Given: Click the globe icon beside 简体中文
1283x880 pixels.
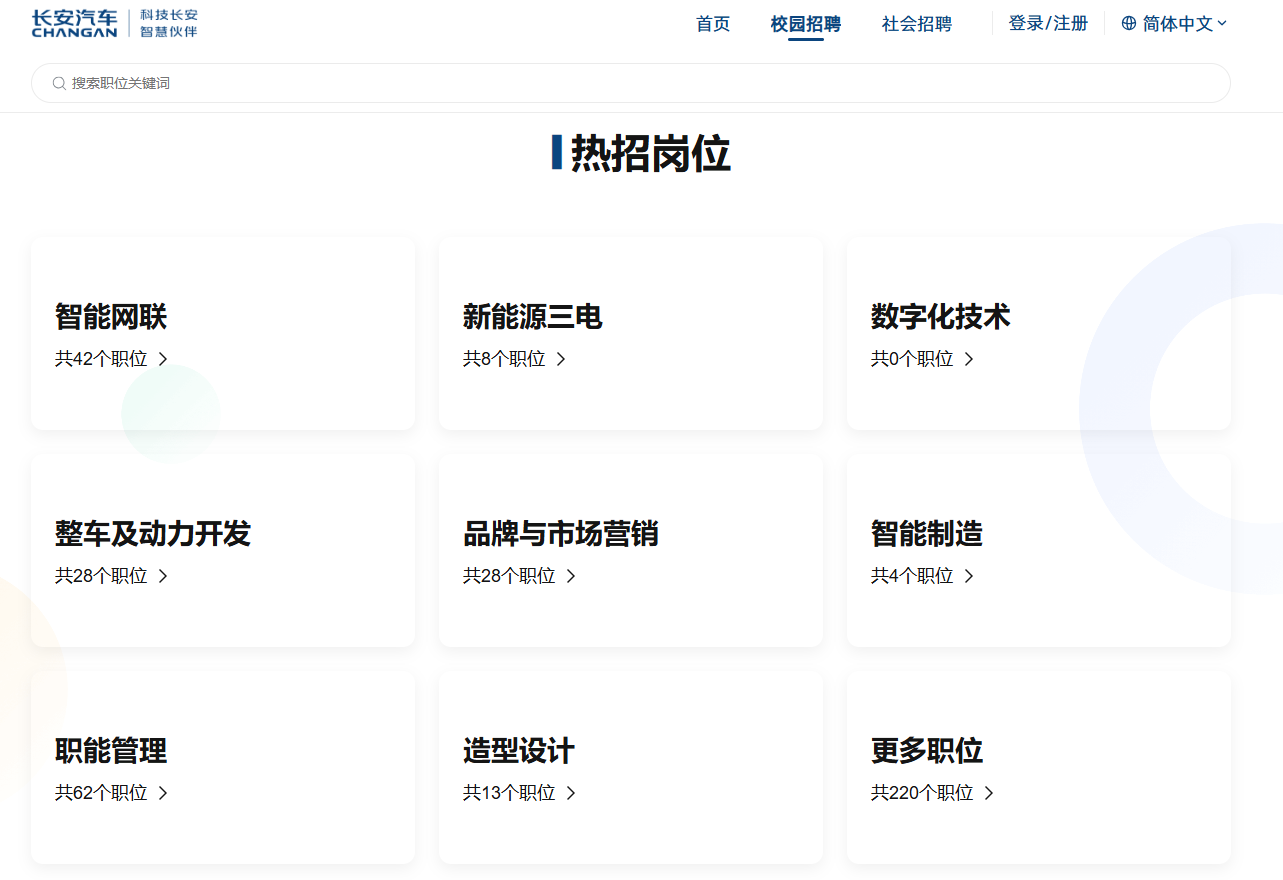Looking at the screenshot, I should [x=1129, y=22].
